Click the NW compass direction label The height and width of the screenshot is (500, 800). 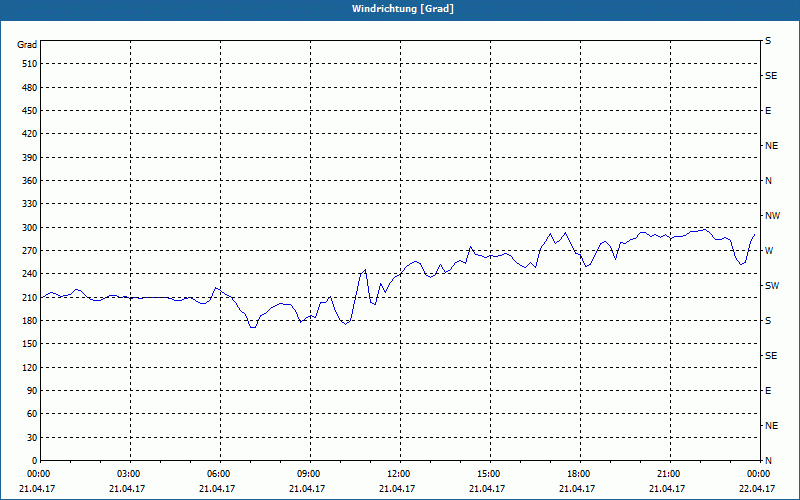click(x=772, y=216)
